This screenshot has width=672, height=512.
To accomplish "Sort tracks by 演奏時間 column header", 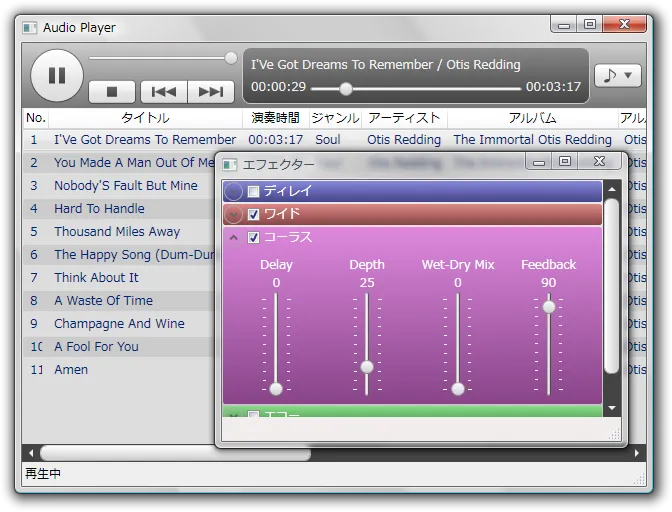I will click(x=275, y=118).
